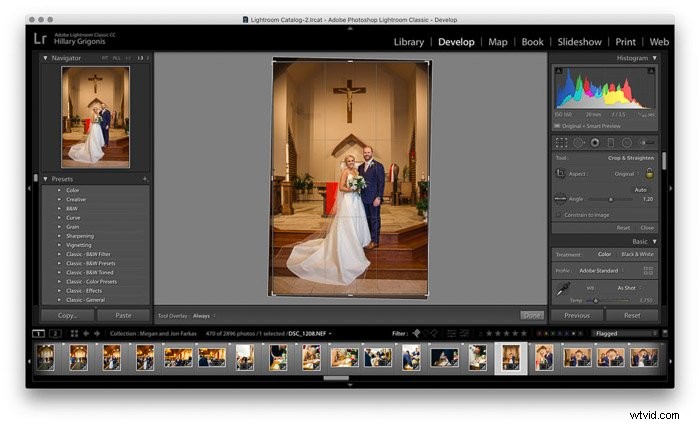This screenshot has width=700, height=425.
Task: Filter by unflagged flag icon
Action: [425, 333]
